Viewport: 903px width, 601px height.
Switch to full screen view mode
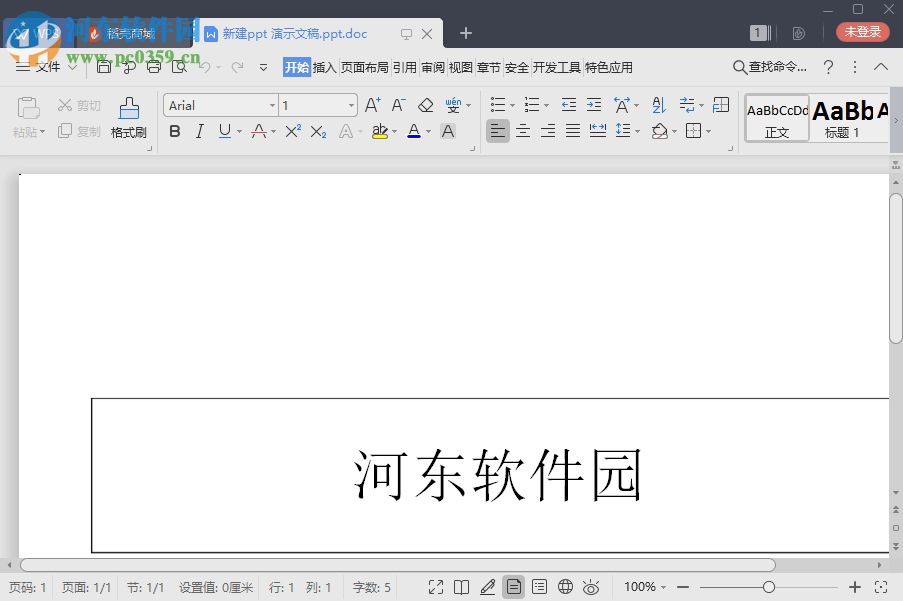click(434, 587)
